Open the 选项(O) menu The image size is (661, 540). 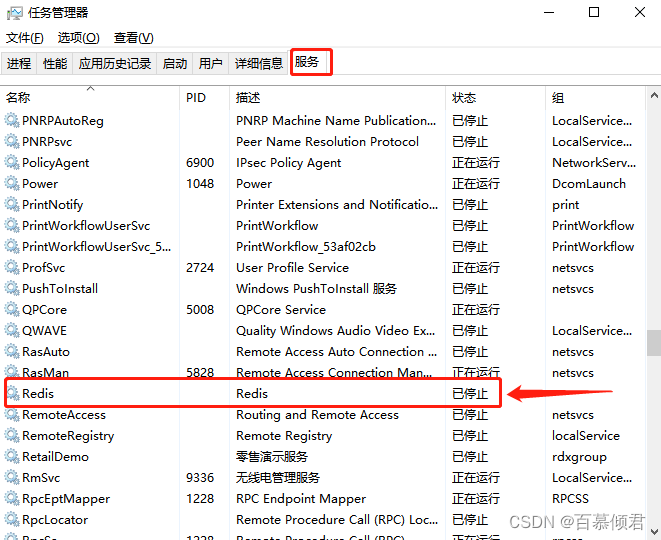pos(78,38)
